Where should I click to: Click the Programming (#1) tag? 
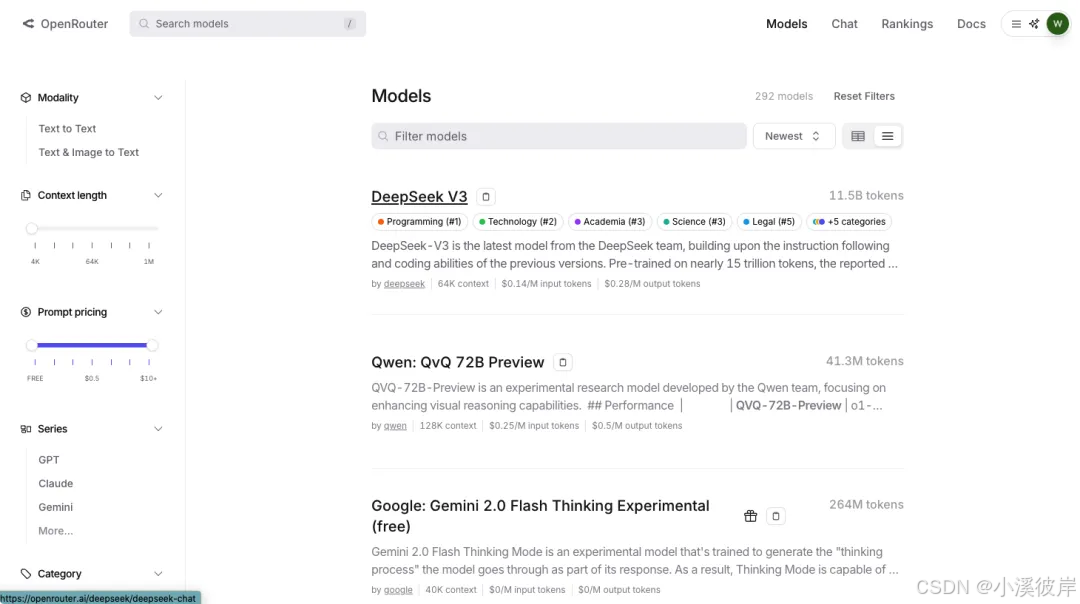[x=419, y=222]
